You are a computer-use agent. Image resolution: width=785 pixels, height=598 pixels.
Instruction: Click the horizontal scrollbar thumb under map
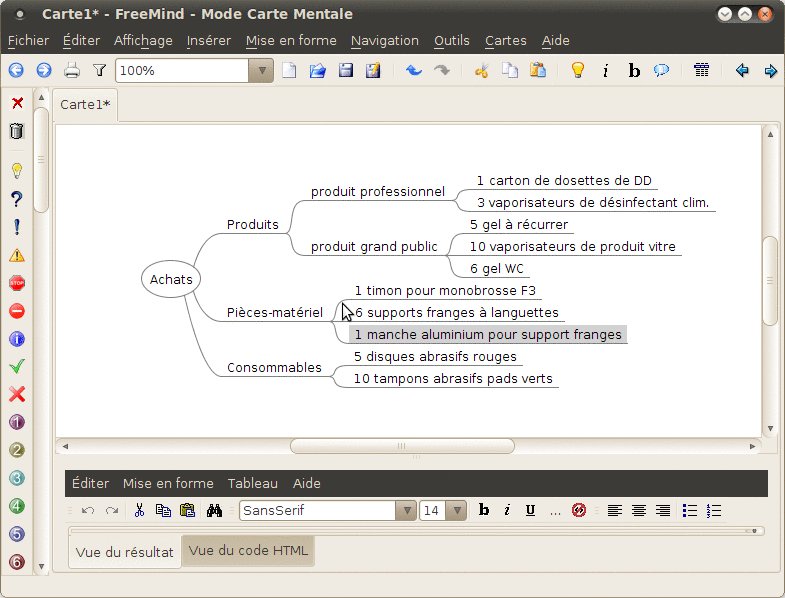point(402,446)
